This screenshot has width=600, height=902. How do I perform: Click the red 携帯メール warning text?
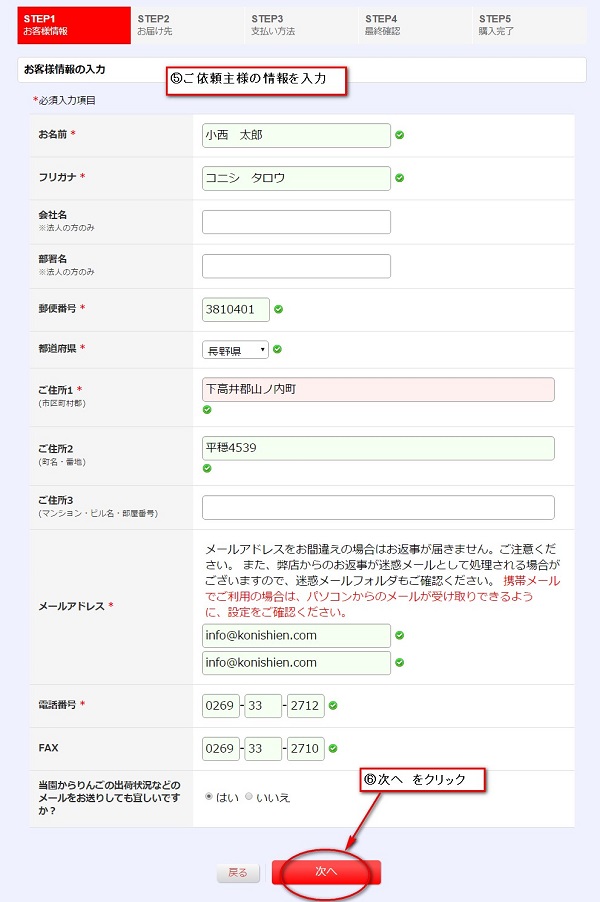coord(383,597)
